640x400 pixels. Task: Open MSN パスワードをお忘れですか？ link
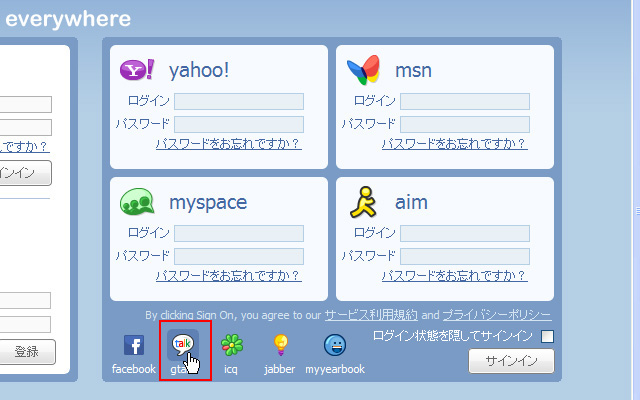[x=455, y=144]
